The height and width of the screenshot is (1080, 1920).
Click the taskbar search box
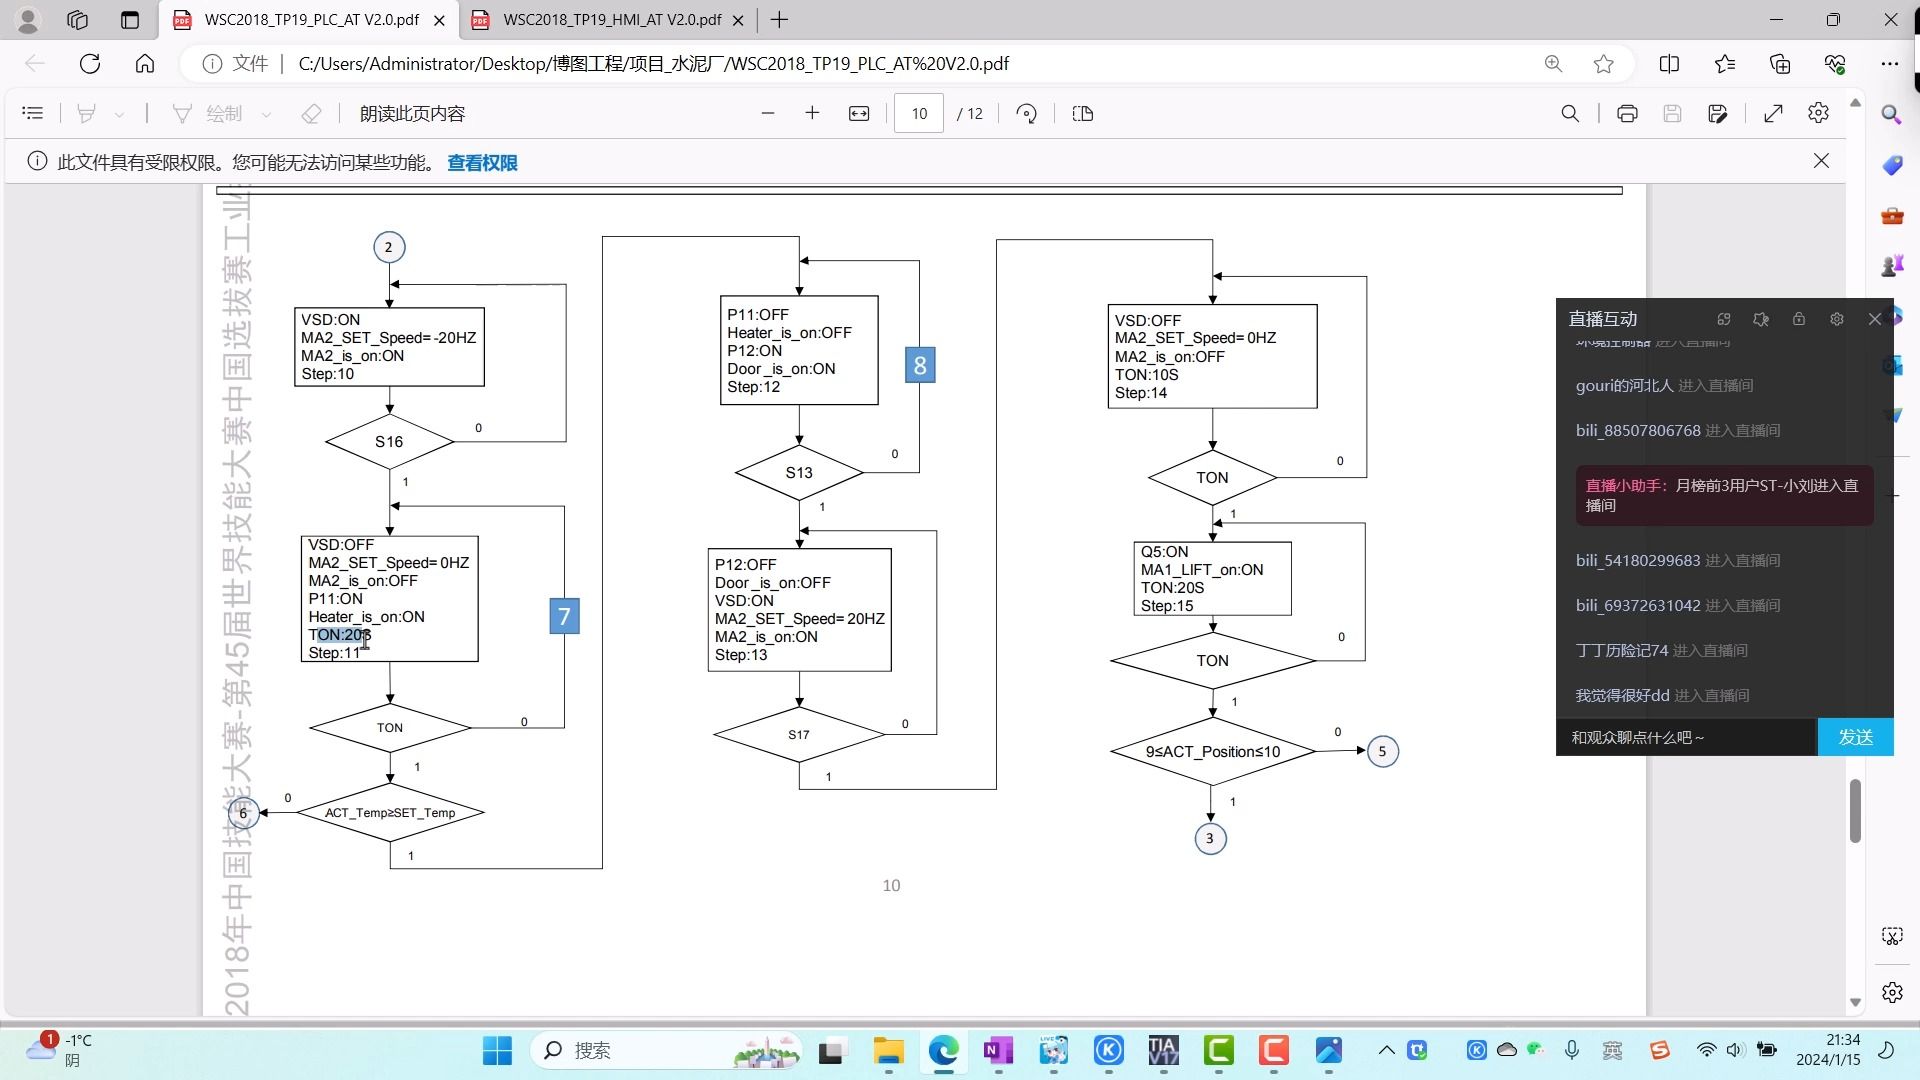click(x=668, y=1051)
